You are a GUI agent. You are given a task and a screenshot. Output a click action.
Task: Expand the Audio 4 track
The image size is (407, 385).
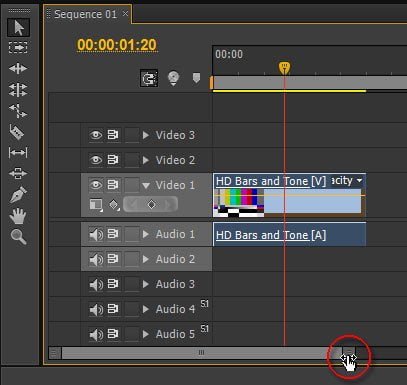[146, 309]
